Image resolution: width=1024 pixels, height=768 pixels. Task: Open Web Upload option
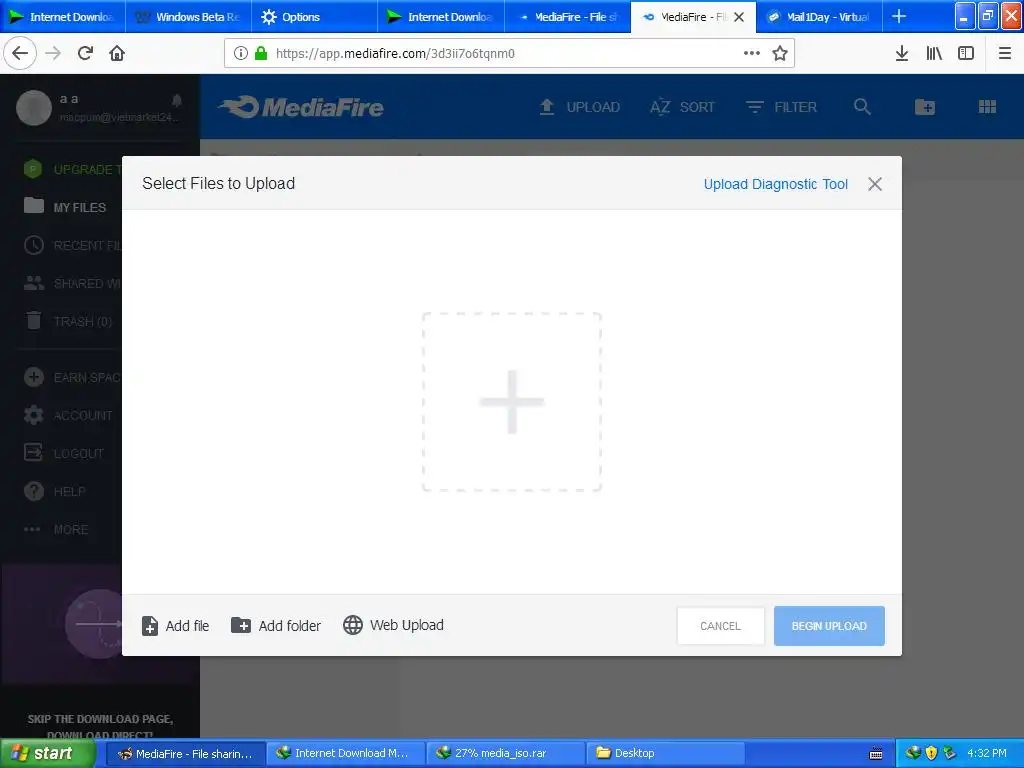click(x=393, y=625)
